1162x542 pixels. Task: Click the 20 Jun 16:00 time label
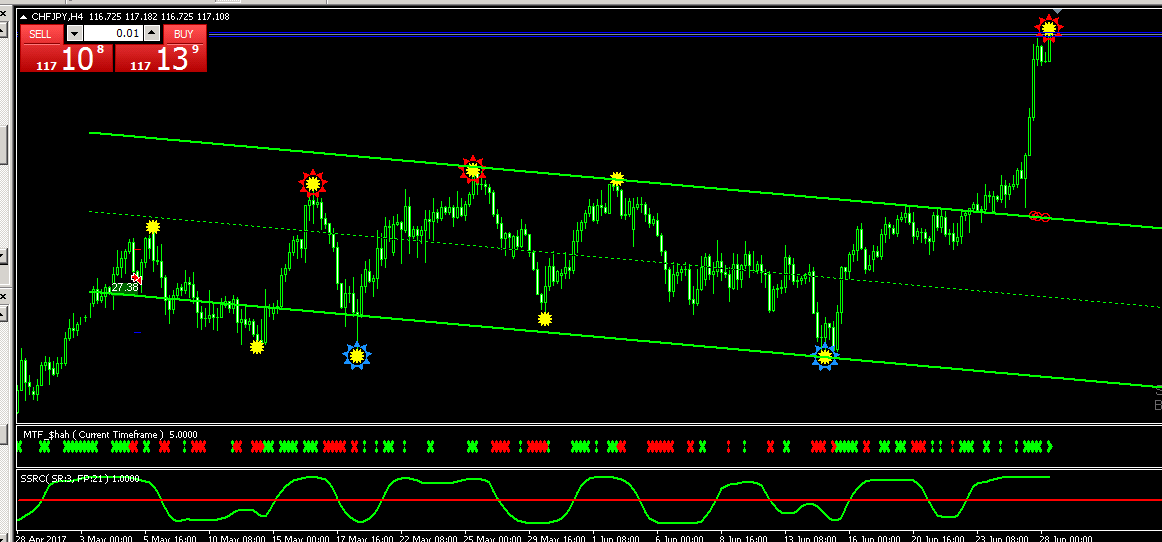pos(940,538)
